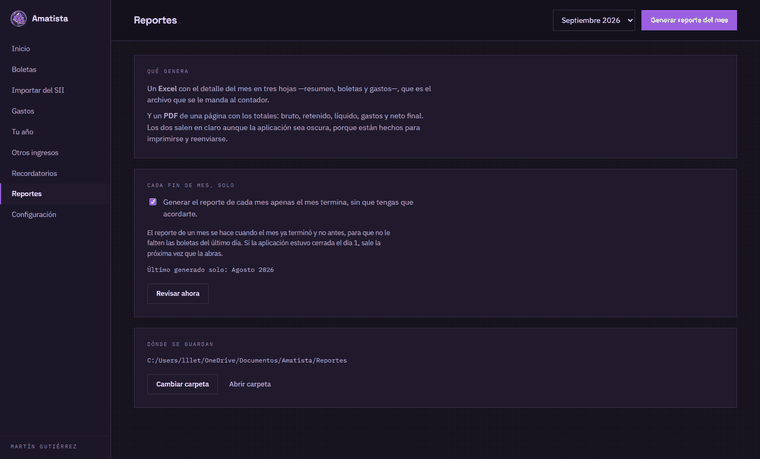This screenshot has height=459, width=760.
Task: Click the Amatista gem logo icon
Action: (x=18, y=19)
